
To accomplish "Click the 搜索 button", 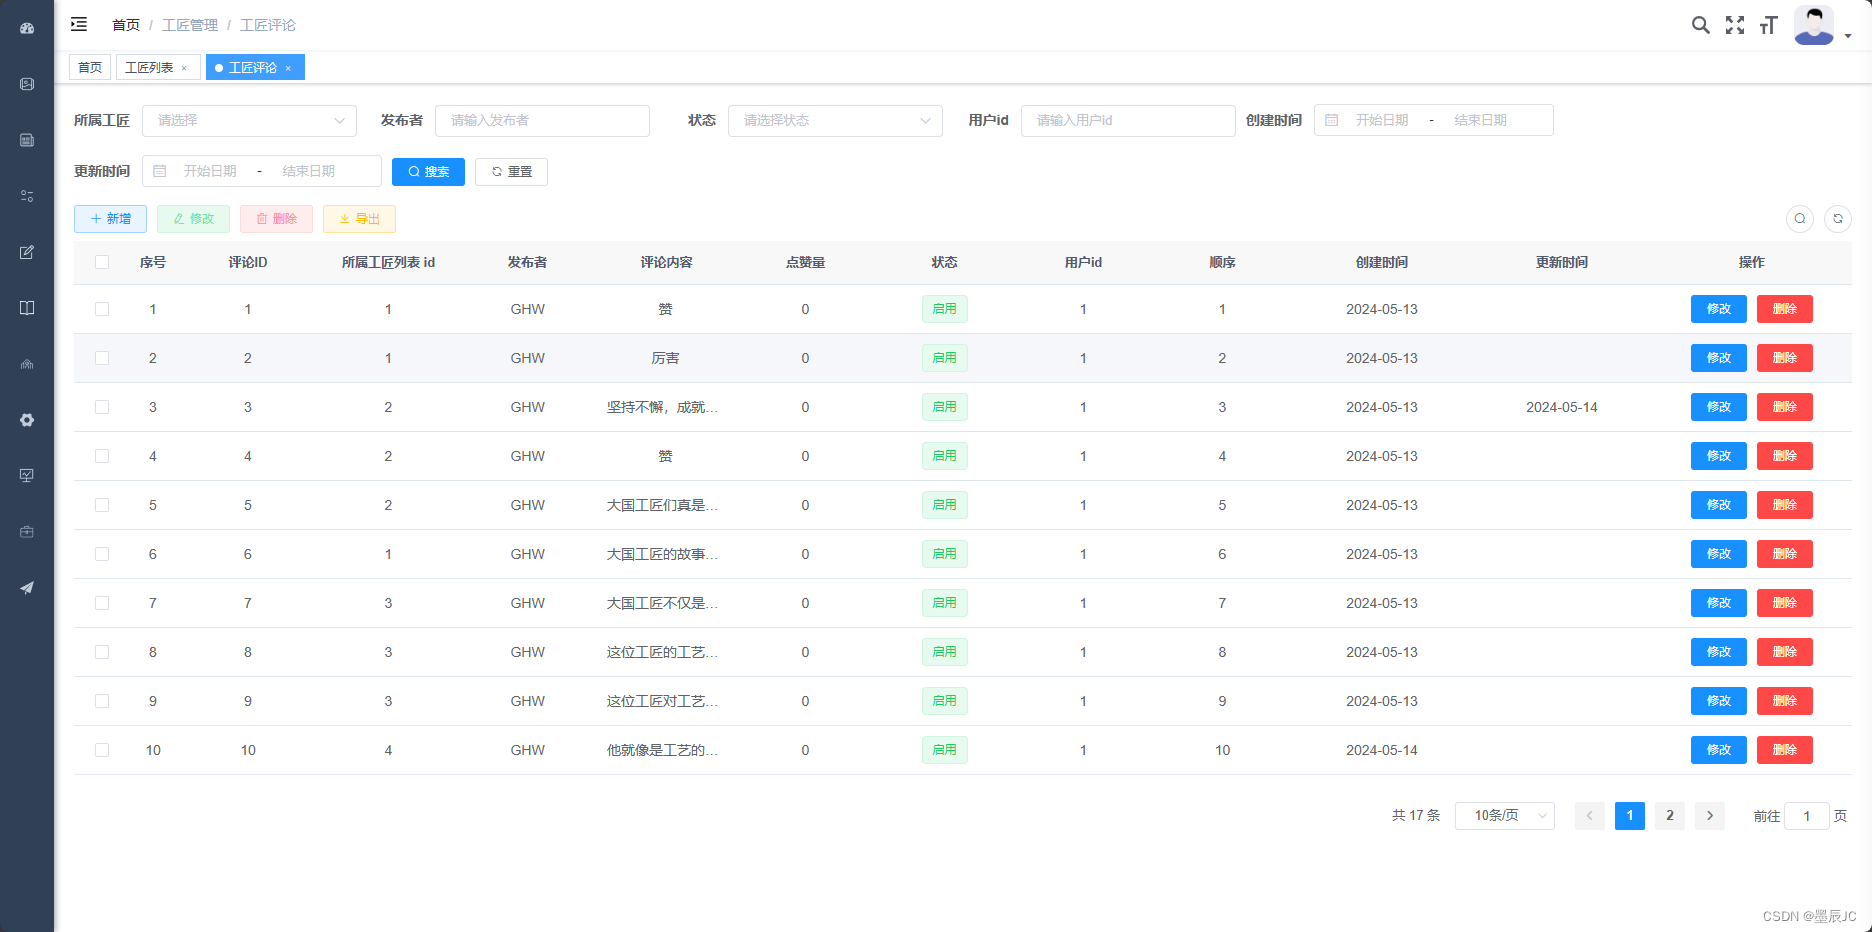I will pyautogui.click(x=428, y=172).
